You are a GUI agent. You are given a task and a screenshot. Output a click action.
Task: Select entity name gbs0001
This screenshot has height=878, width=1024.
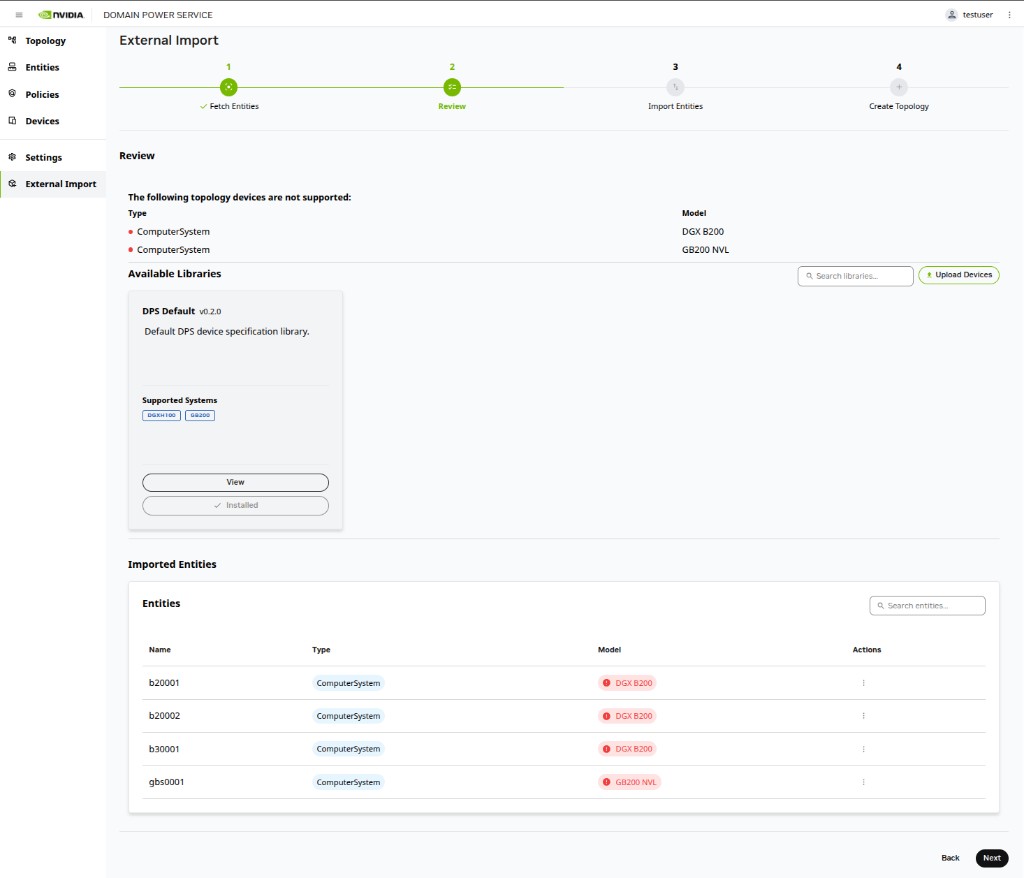click(167, 782)
